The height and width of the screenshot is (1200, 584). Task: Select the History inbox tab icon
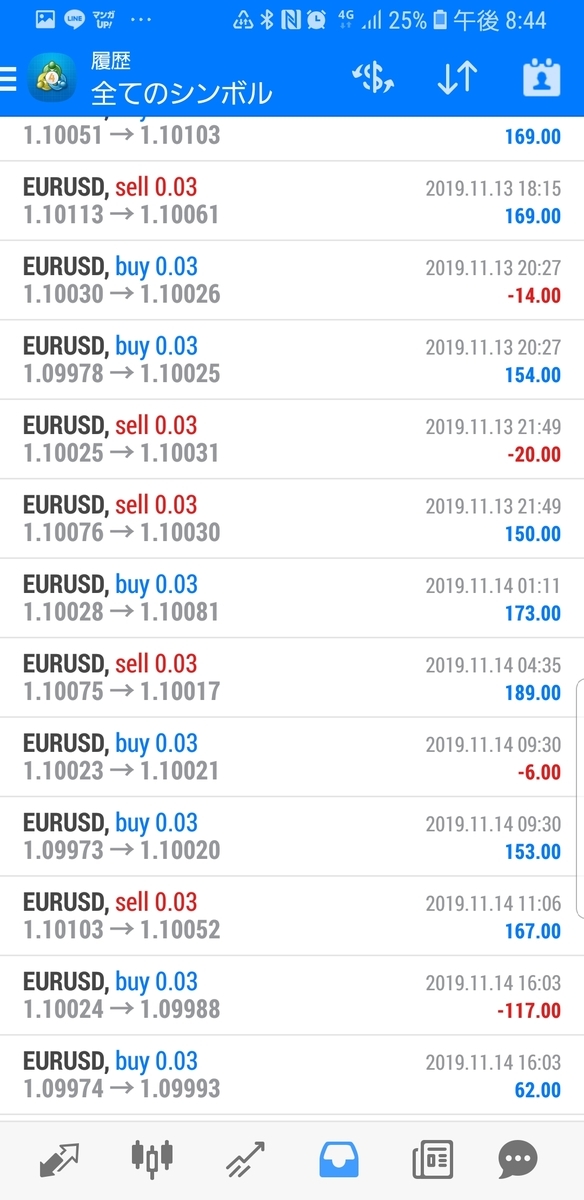[x=339, y=1158]
